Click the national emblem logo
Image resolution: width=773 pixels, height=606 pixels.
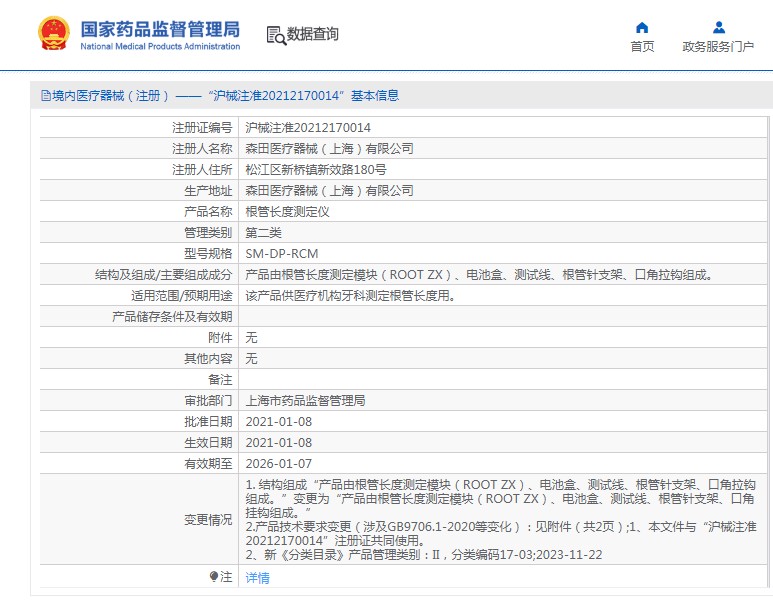(x=54, y=34)
